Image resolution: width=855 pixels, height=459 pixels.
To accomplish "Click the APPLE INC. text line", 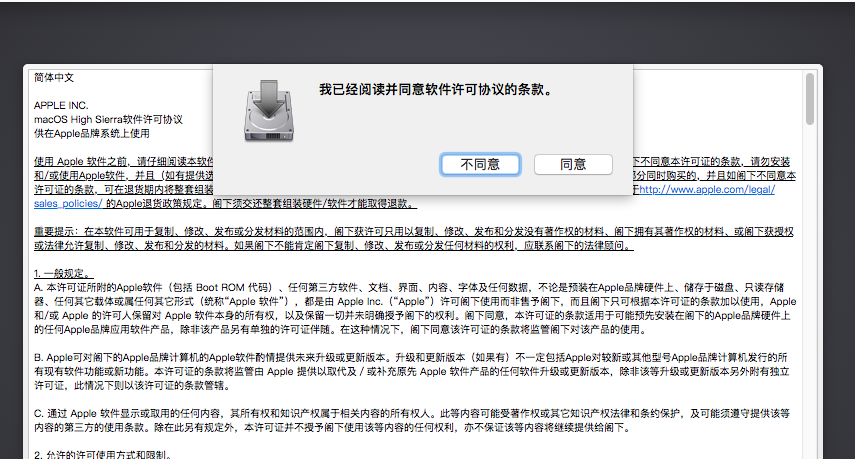I will 61,105.
